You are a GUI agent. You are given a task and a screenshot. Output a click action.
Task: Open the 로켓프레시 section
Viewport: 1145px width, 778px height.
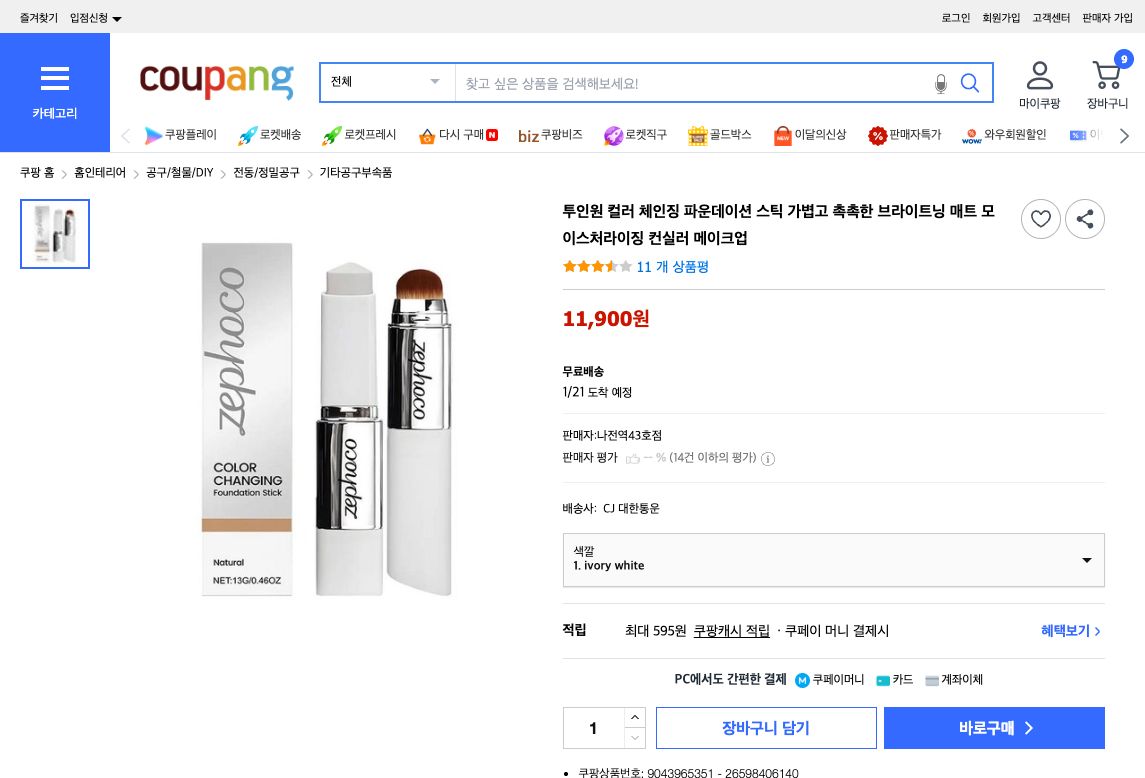click(x=369, y=135)
